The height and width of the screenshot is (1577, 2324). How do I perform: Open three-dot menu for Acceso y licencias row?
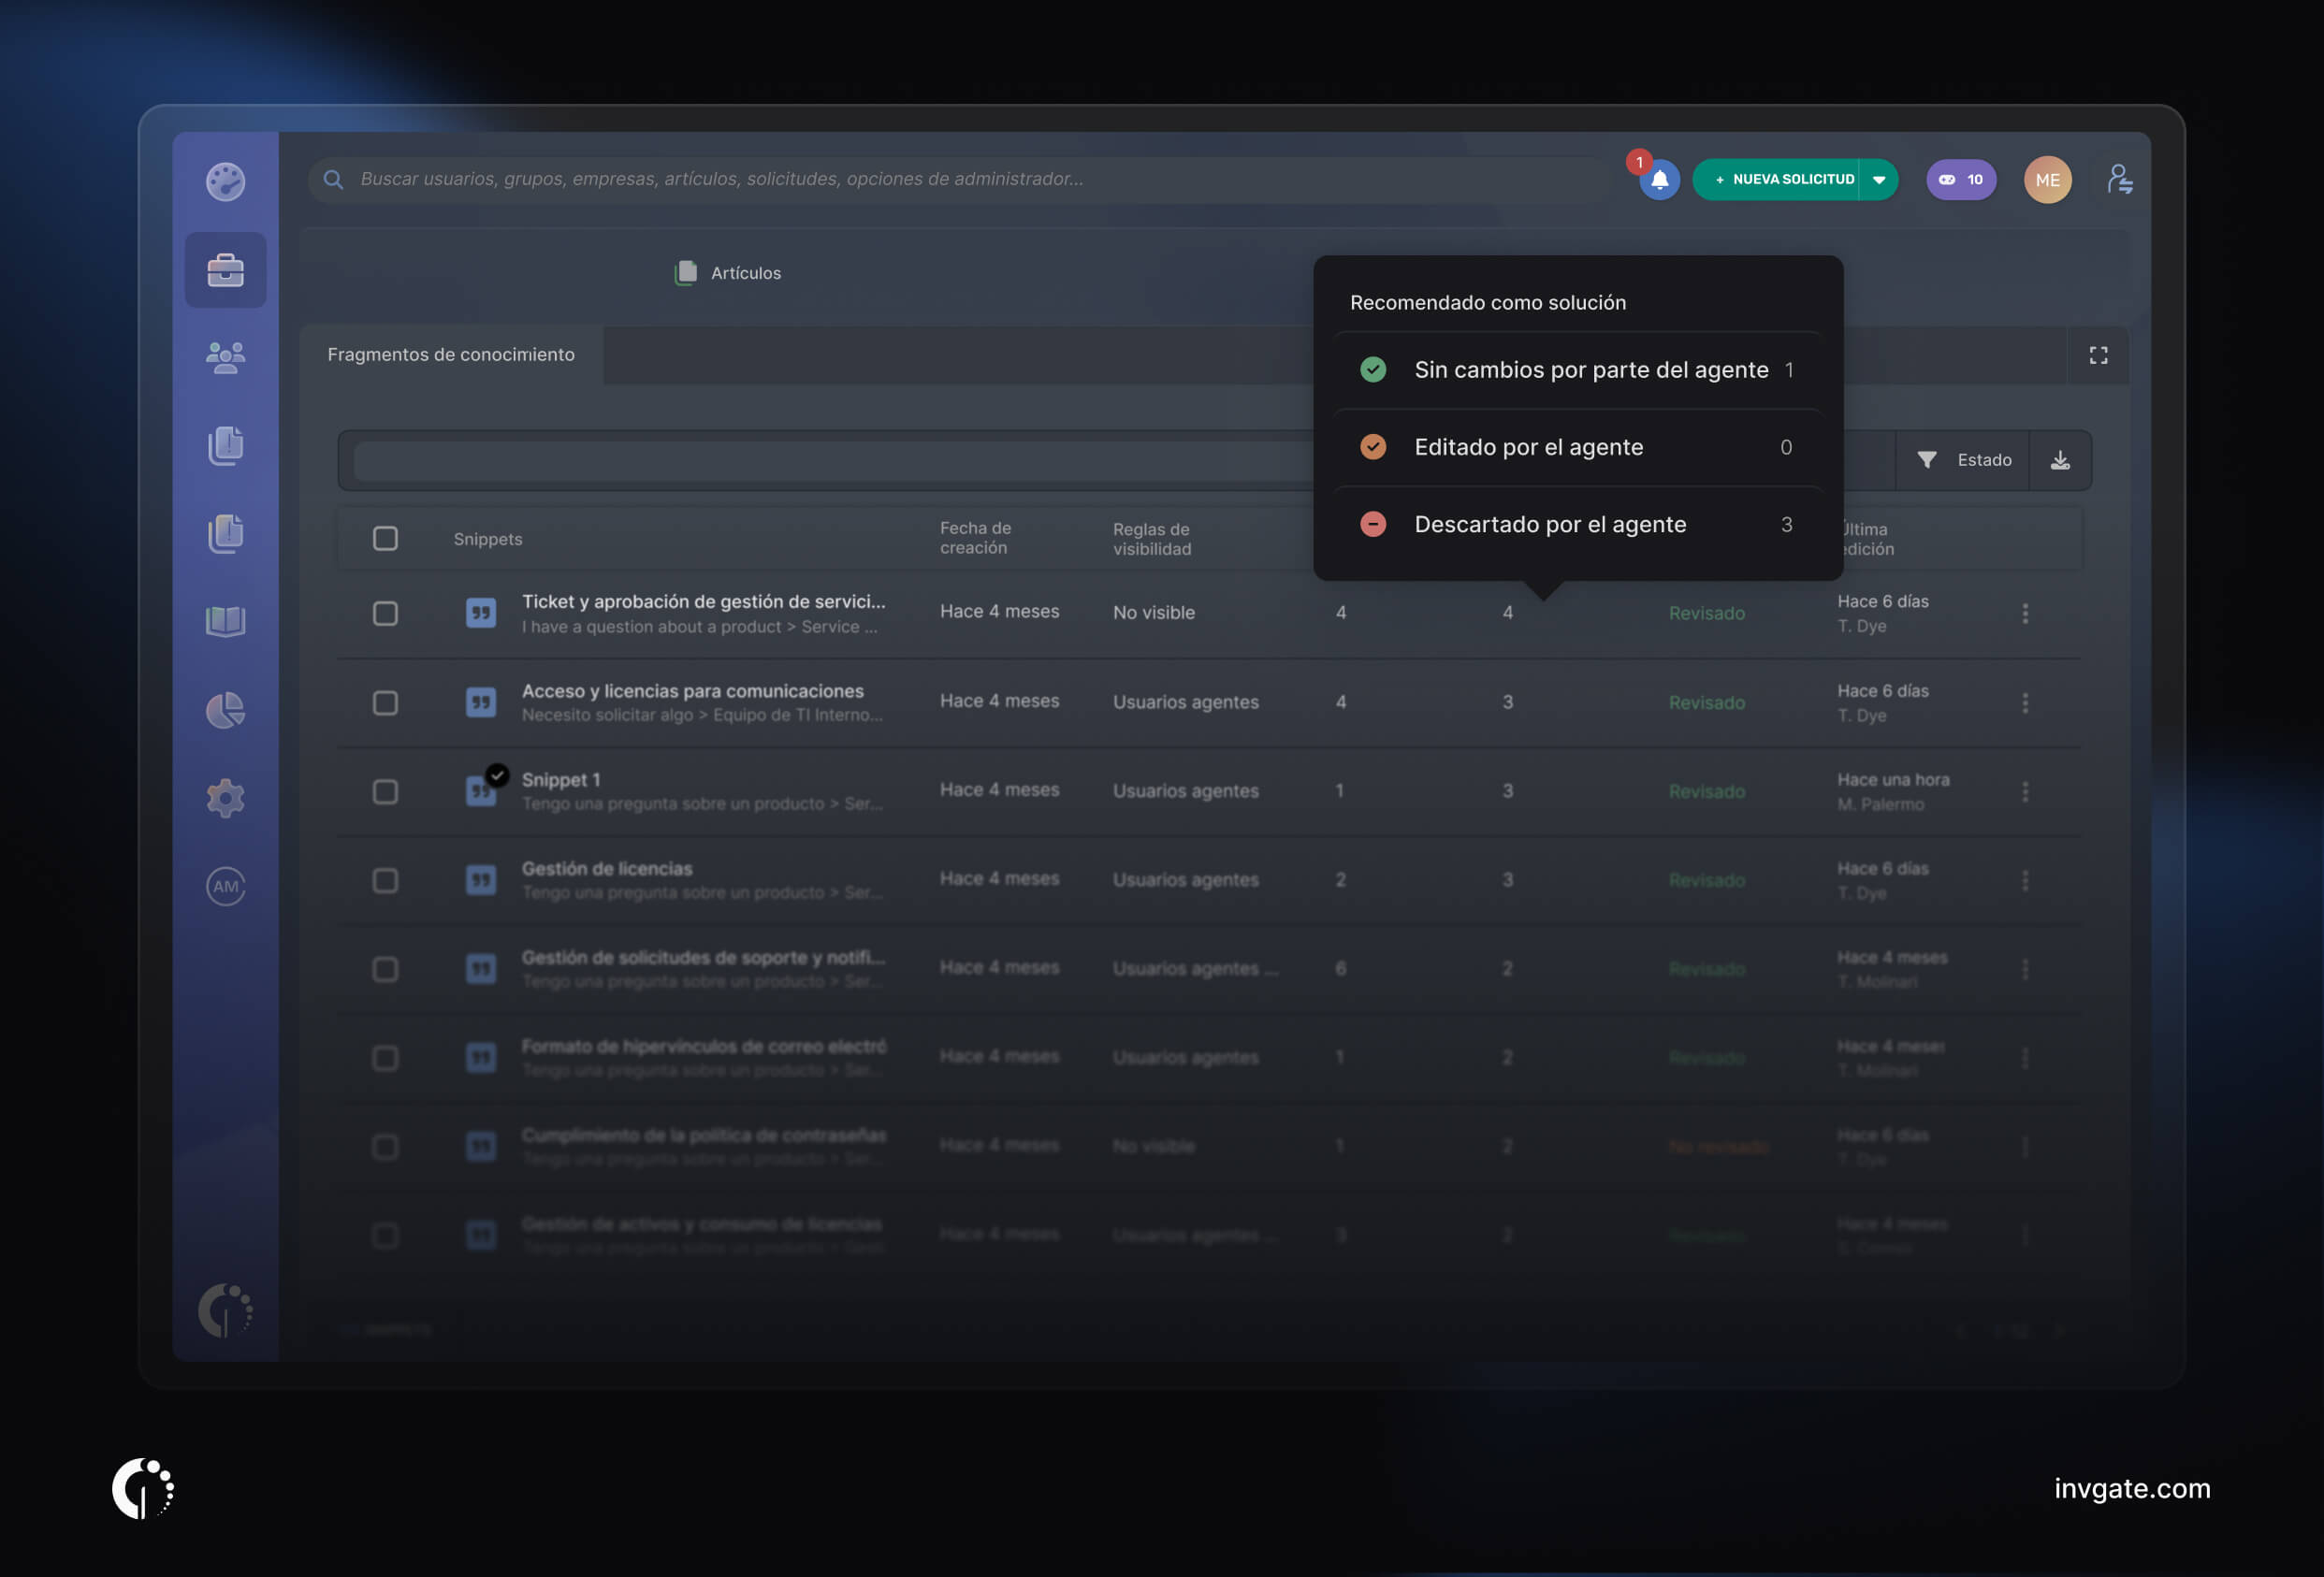pos(2025,703)
